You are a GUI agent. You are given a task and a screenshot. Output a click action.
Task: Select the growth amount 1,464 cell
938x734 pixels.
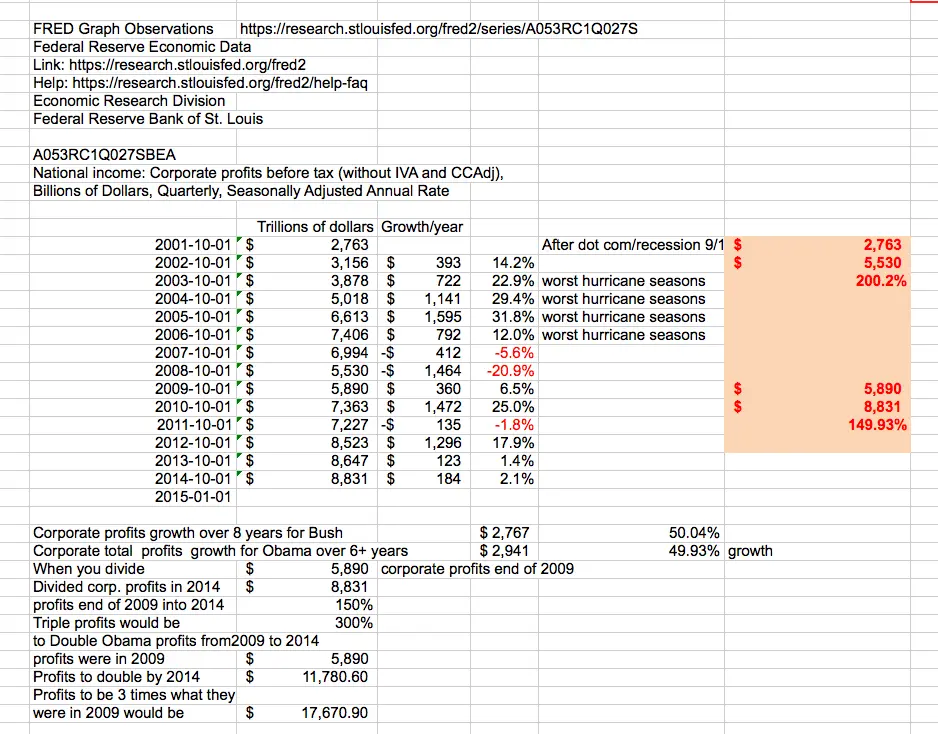(443, 371)
